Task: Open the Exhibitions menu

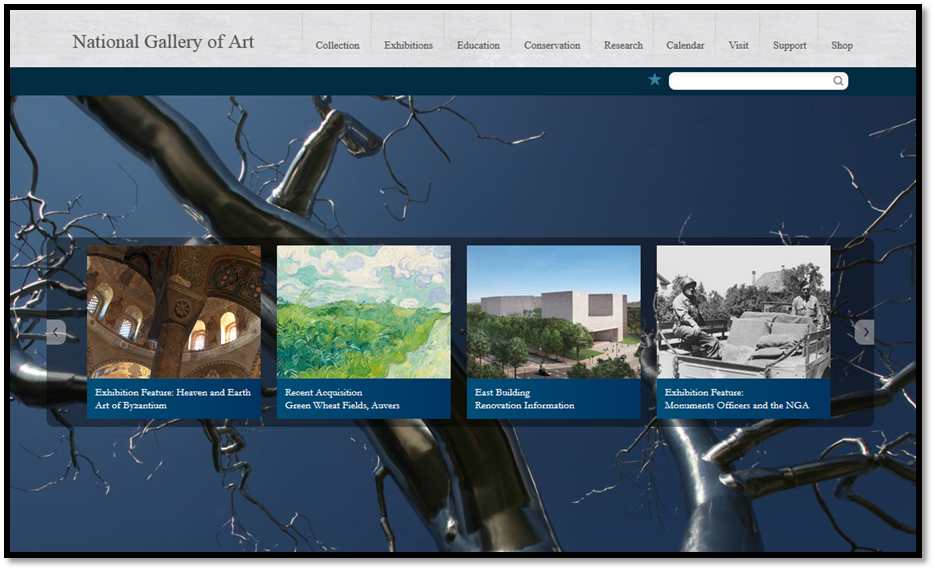Action: click(x=408, y=45)
